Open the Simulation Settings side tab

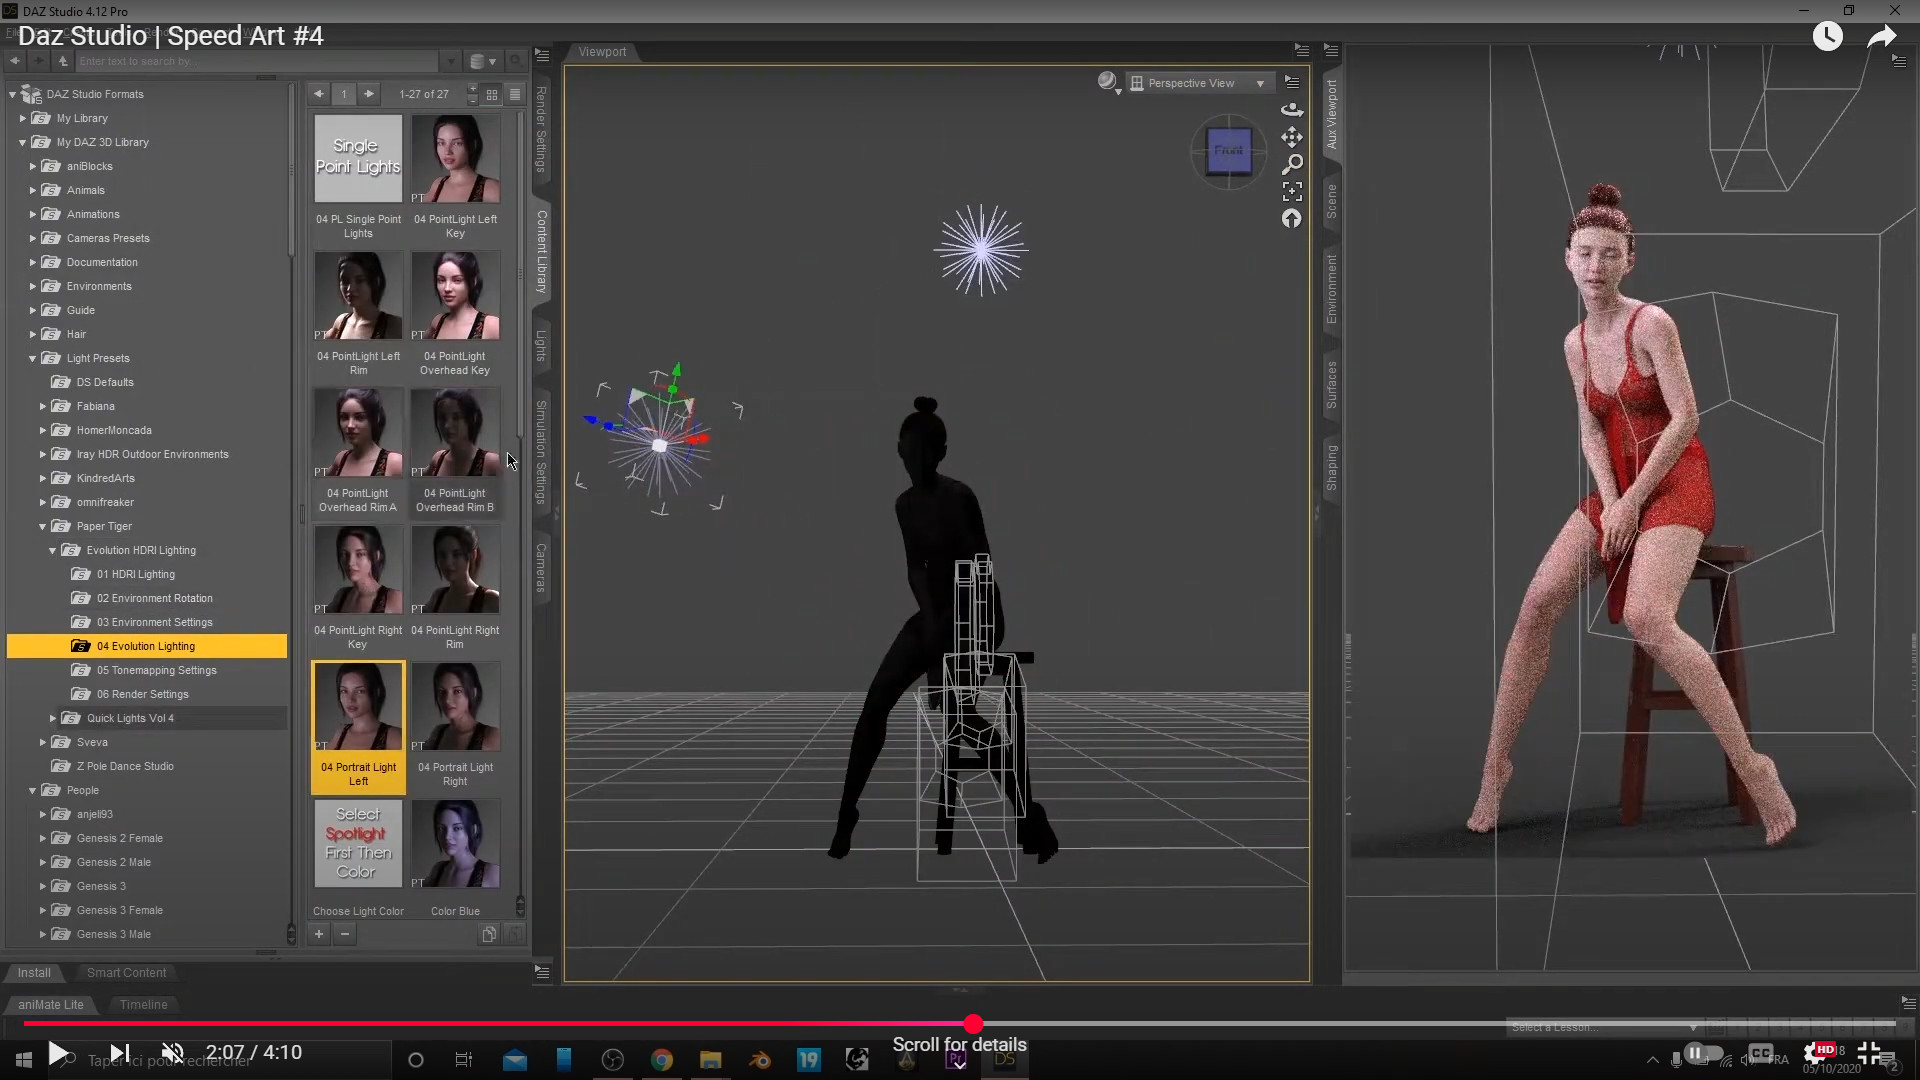(x=541, y=452)
